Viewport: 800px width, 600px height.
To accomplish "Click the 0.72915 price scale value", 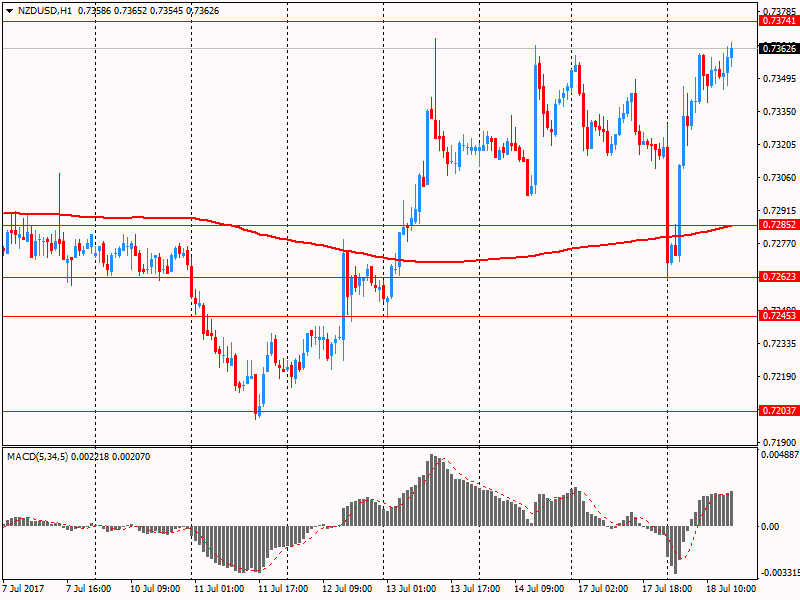I will (x=780, y=211).
